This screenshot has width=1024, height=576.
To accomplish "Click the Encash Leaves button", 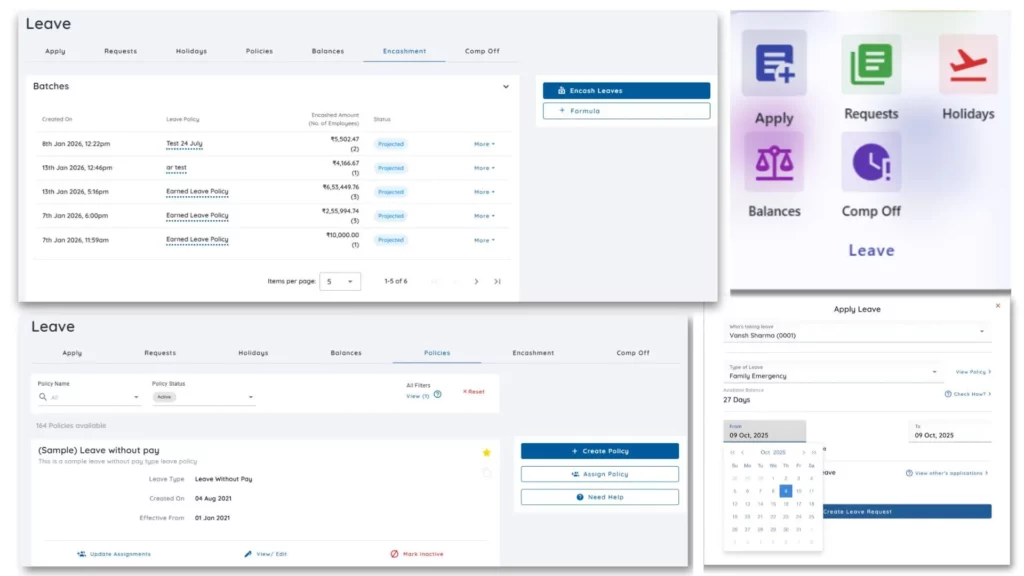I will coord(626,91).
